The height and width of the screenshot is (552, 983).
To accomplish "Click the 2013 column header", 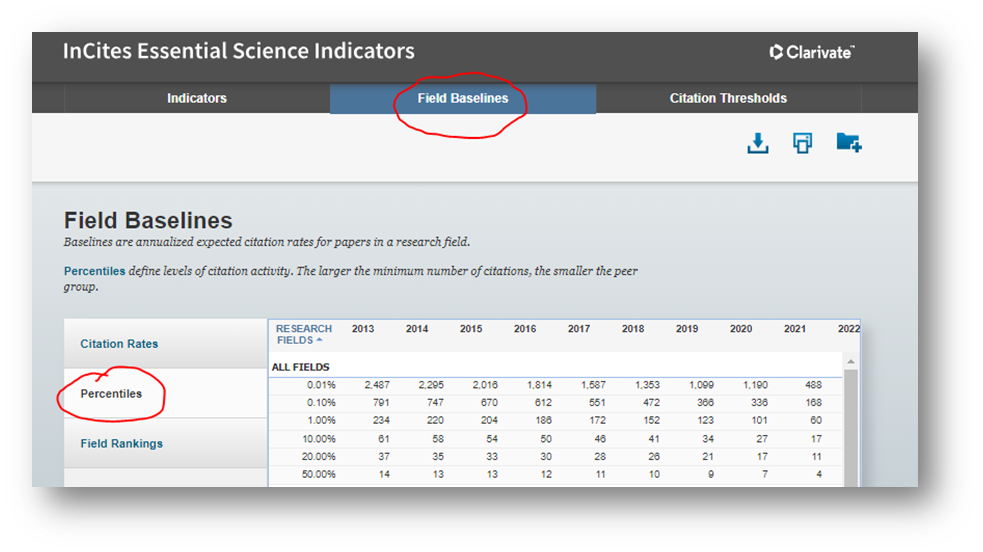I will (x=363, y=329).
